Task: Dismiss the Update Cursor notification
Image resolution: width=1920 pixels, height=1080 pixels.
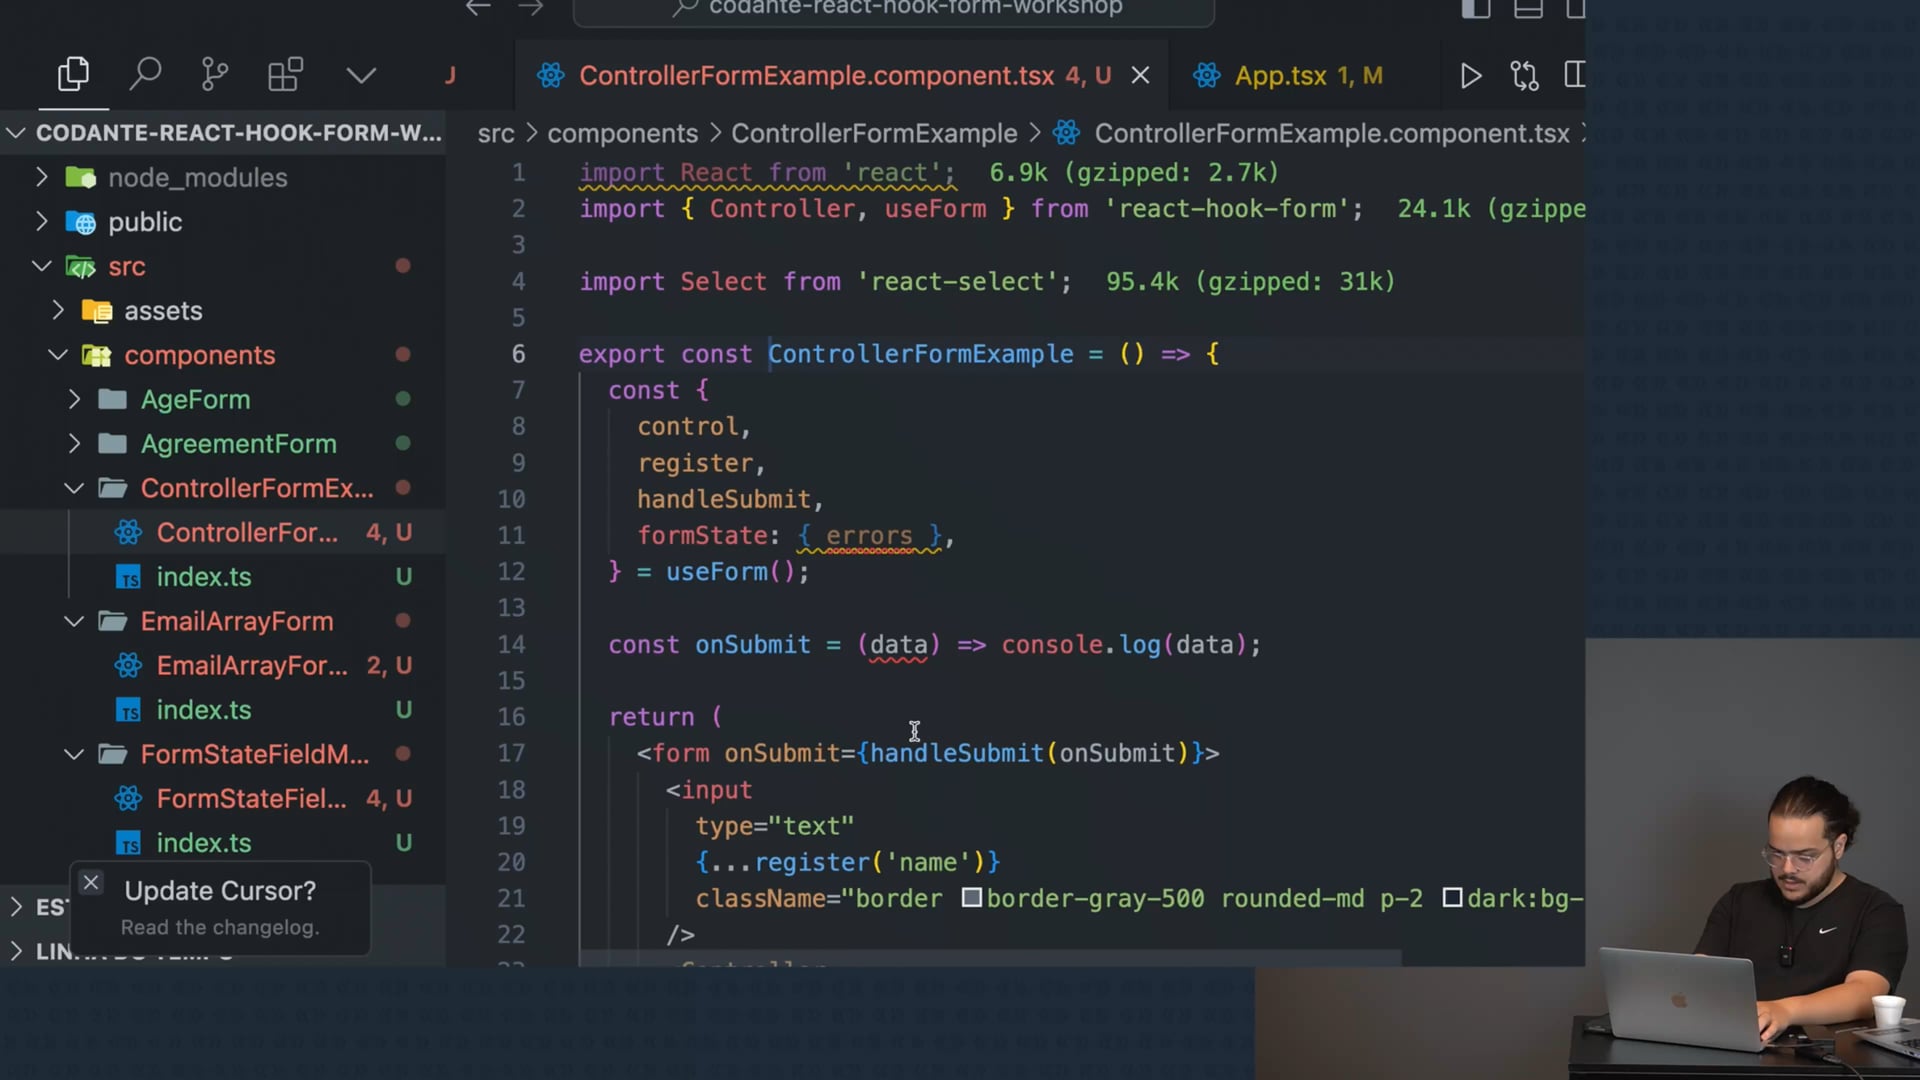Action: click(x=91, y=883)
